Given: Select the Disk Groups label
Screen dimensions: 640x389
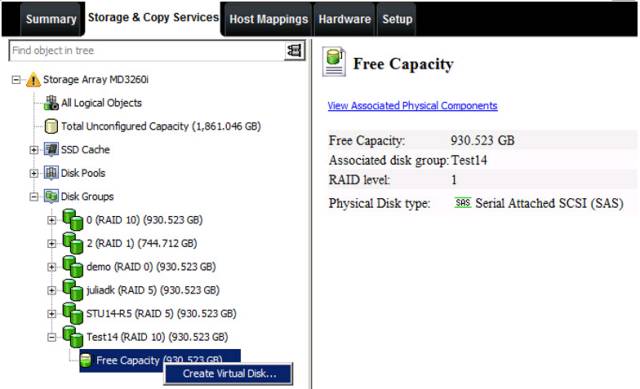Looking at the screenshot, I should [87, 196].
